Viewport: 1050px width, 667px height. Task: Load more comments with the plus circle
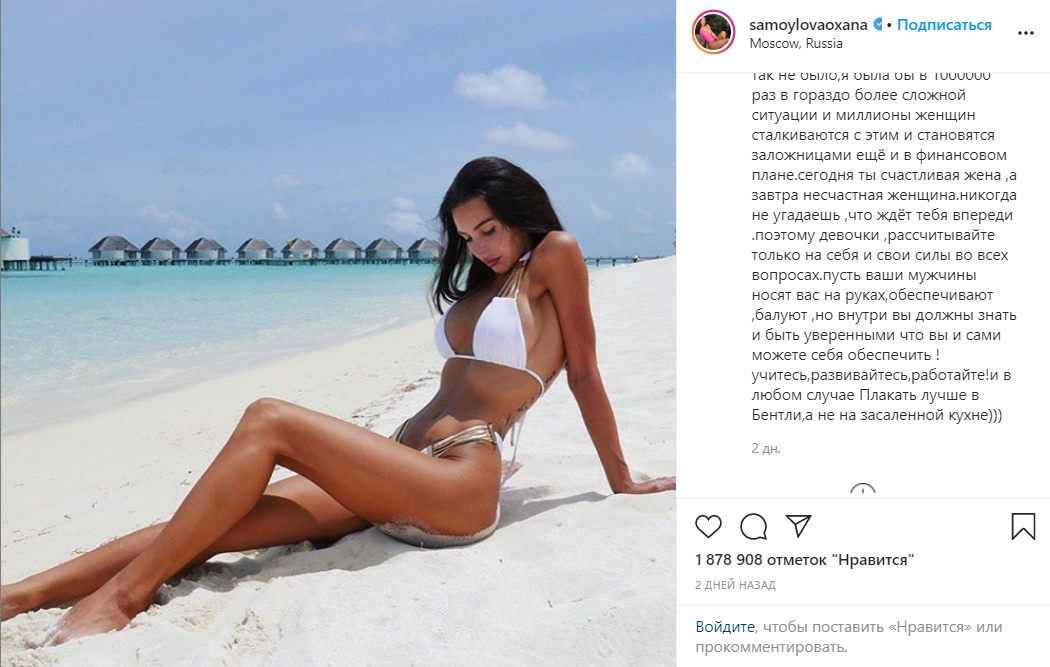(862, 490)
